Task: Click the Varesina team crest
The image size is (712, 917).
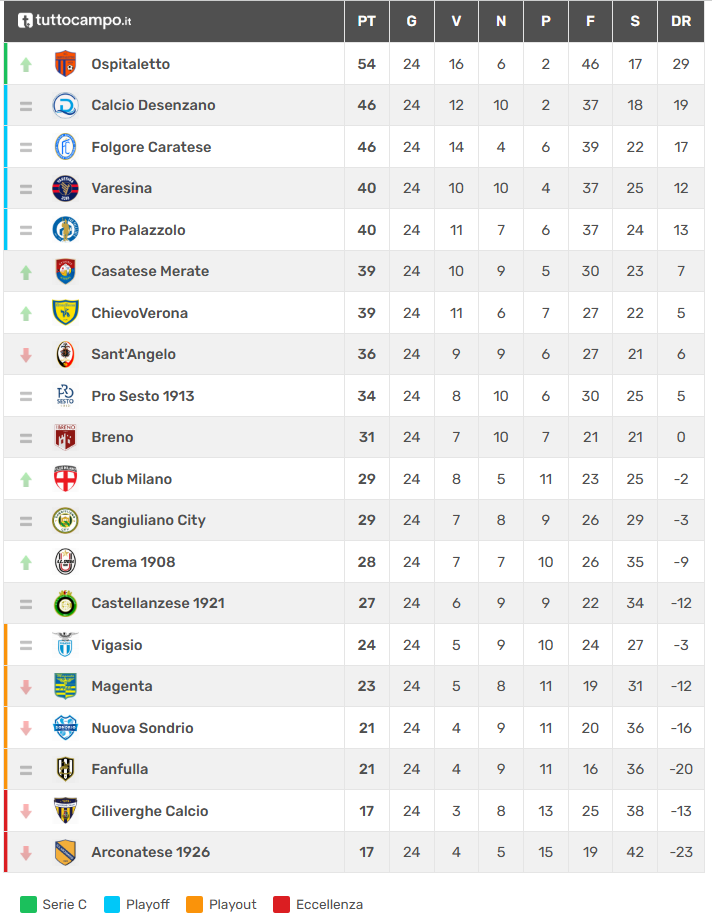Action: click(65, 188)
